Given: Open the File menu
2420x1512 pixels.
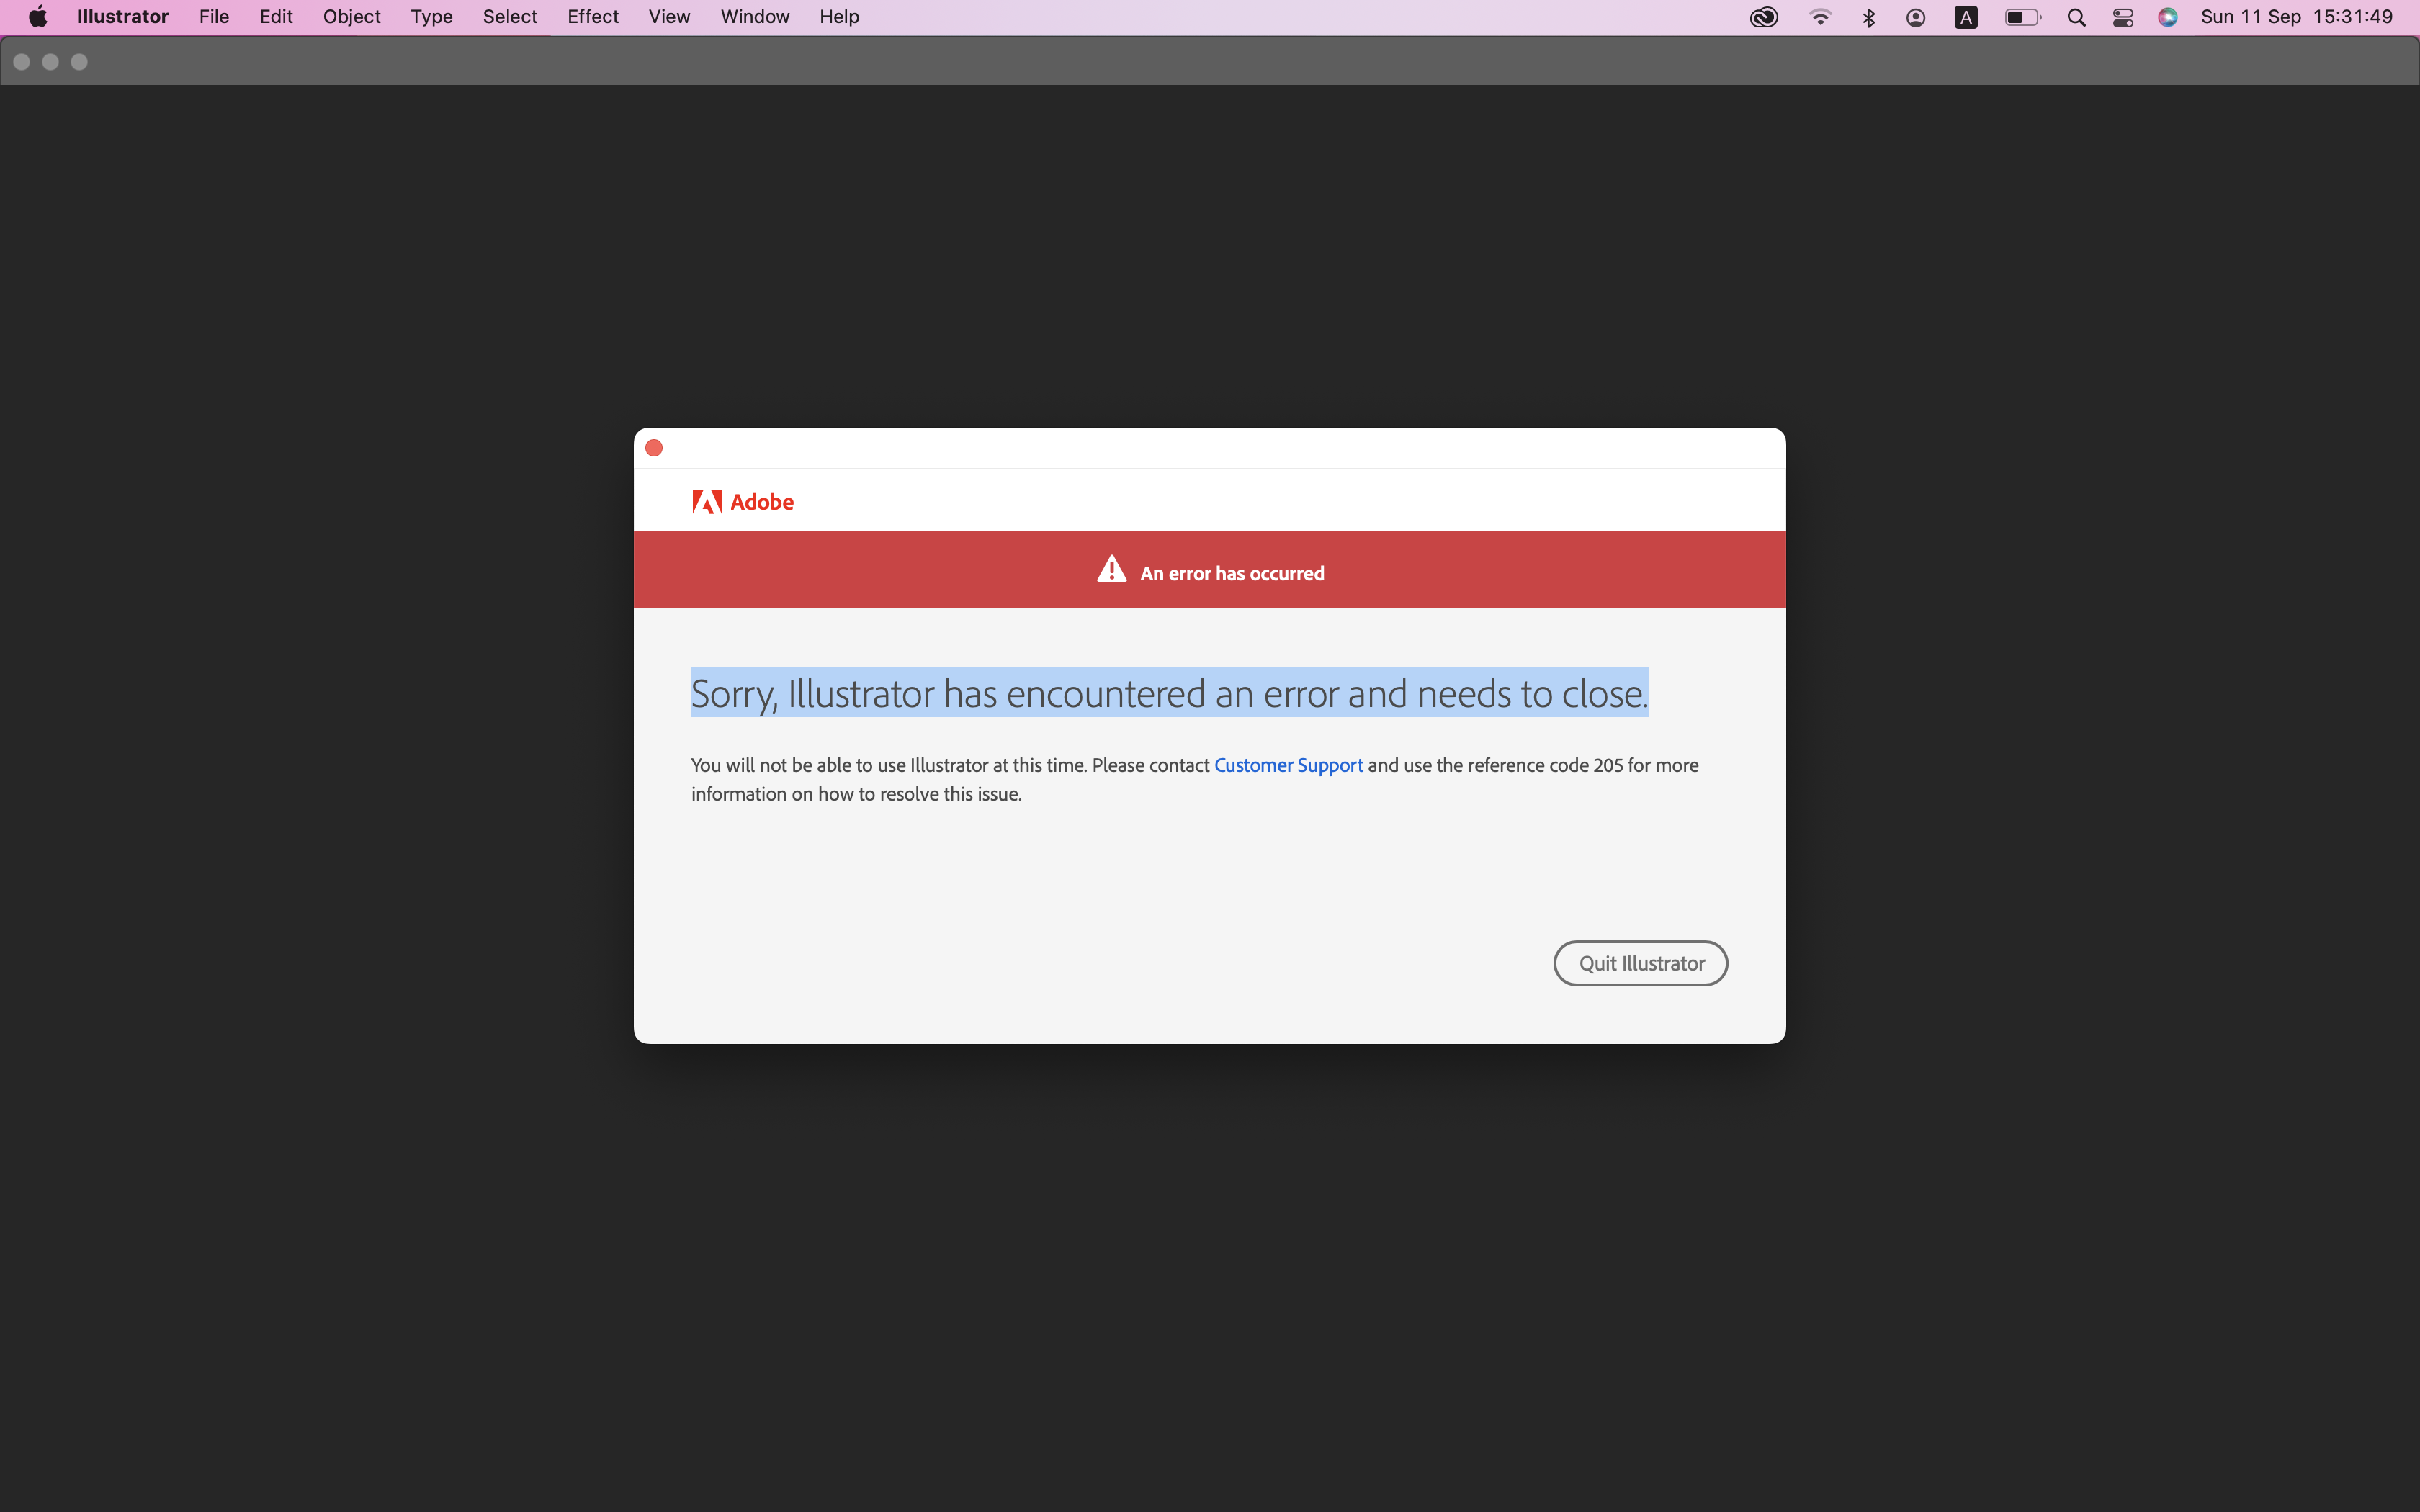Looking at the screenshot, I should (x=211, y=16).
